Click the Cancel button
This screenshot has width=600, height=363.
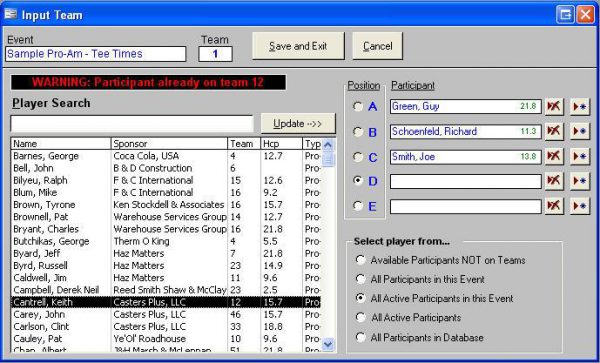377,46
